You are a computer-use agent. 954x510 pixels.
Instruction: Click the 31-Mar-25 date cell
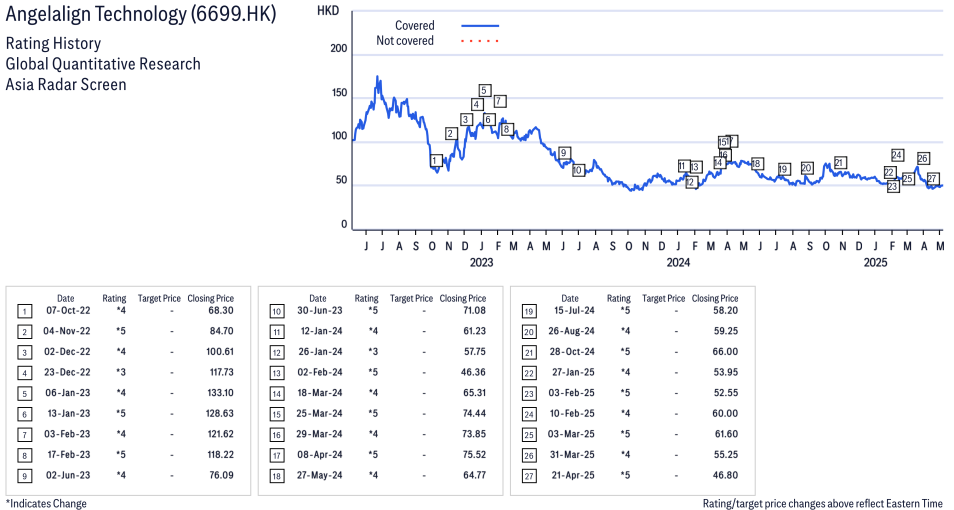tap(572, 455)
